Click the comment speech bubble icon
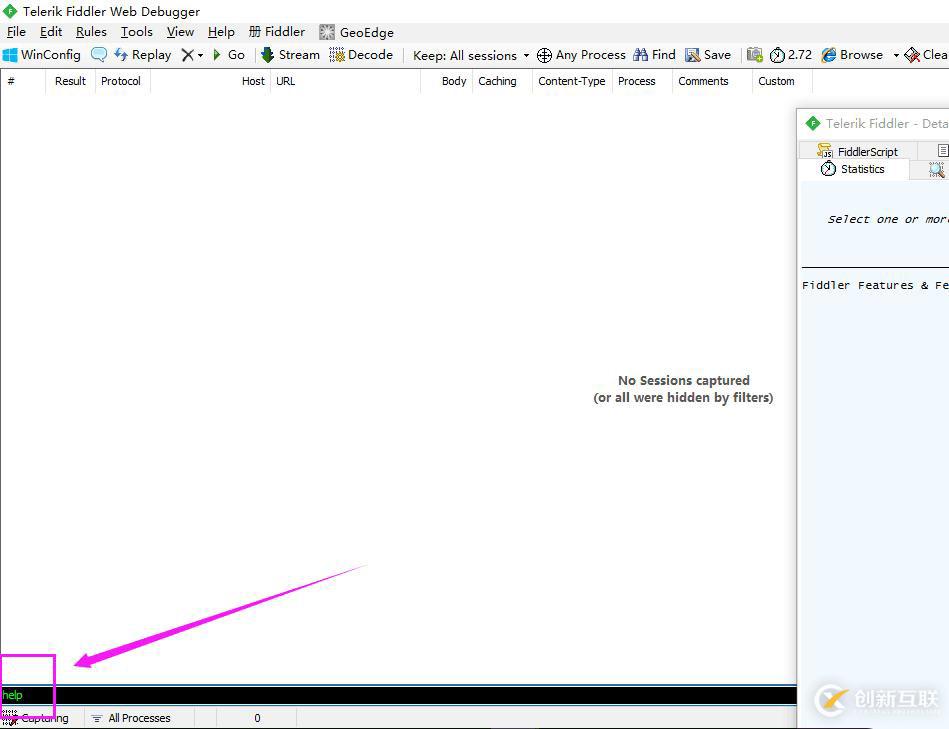This screenshot has width=949, height=729. [99, 55]
